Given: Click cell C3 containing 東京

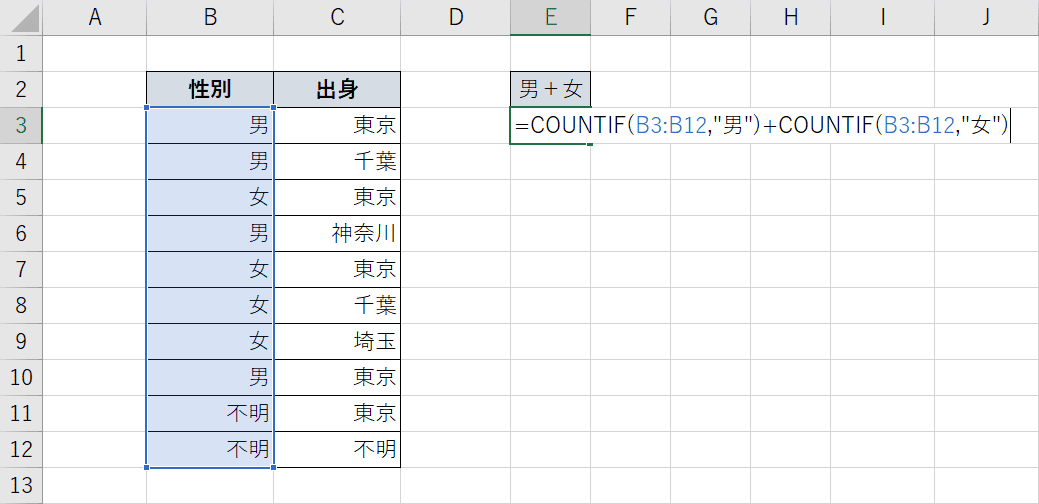Looking at the screenshot, I should 337,125.
